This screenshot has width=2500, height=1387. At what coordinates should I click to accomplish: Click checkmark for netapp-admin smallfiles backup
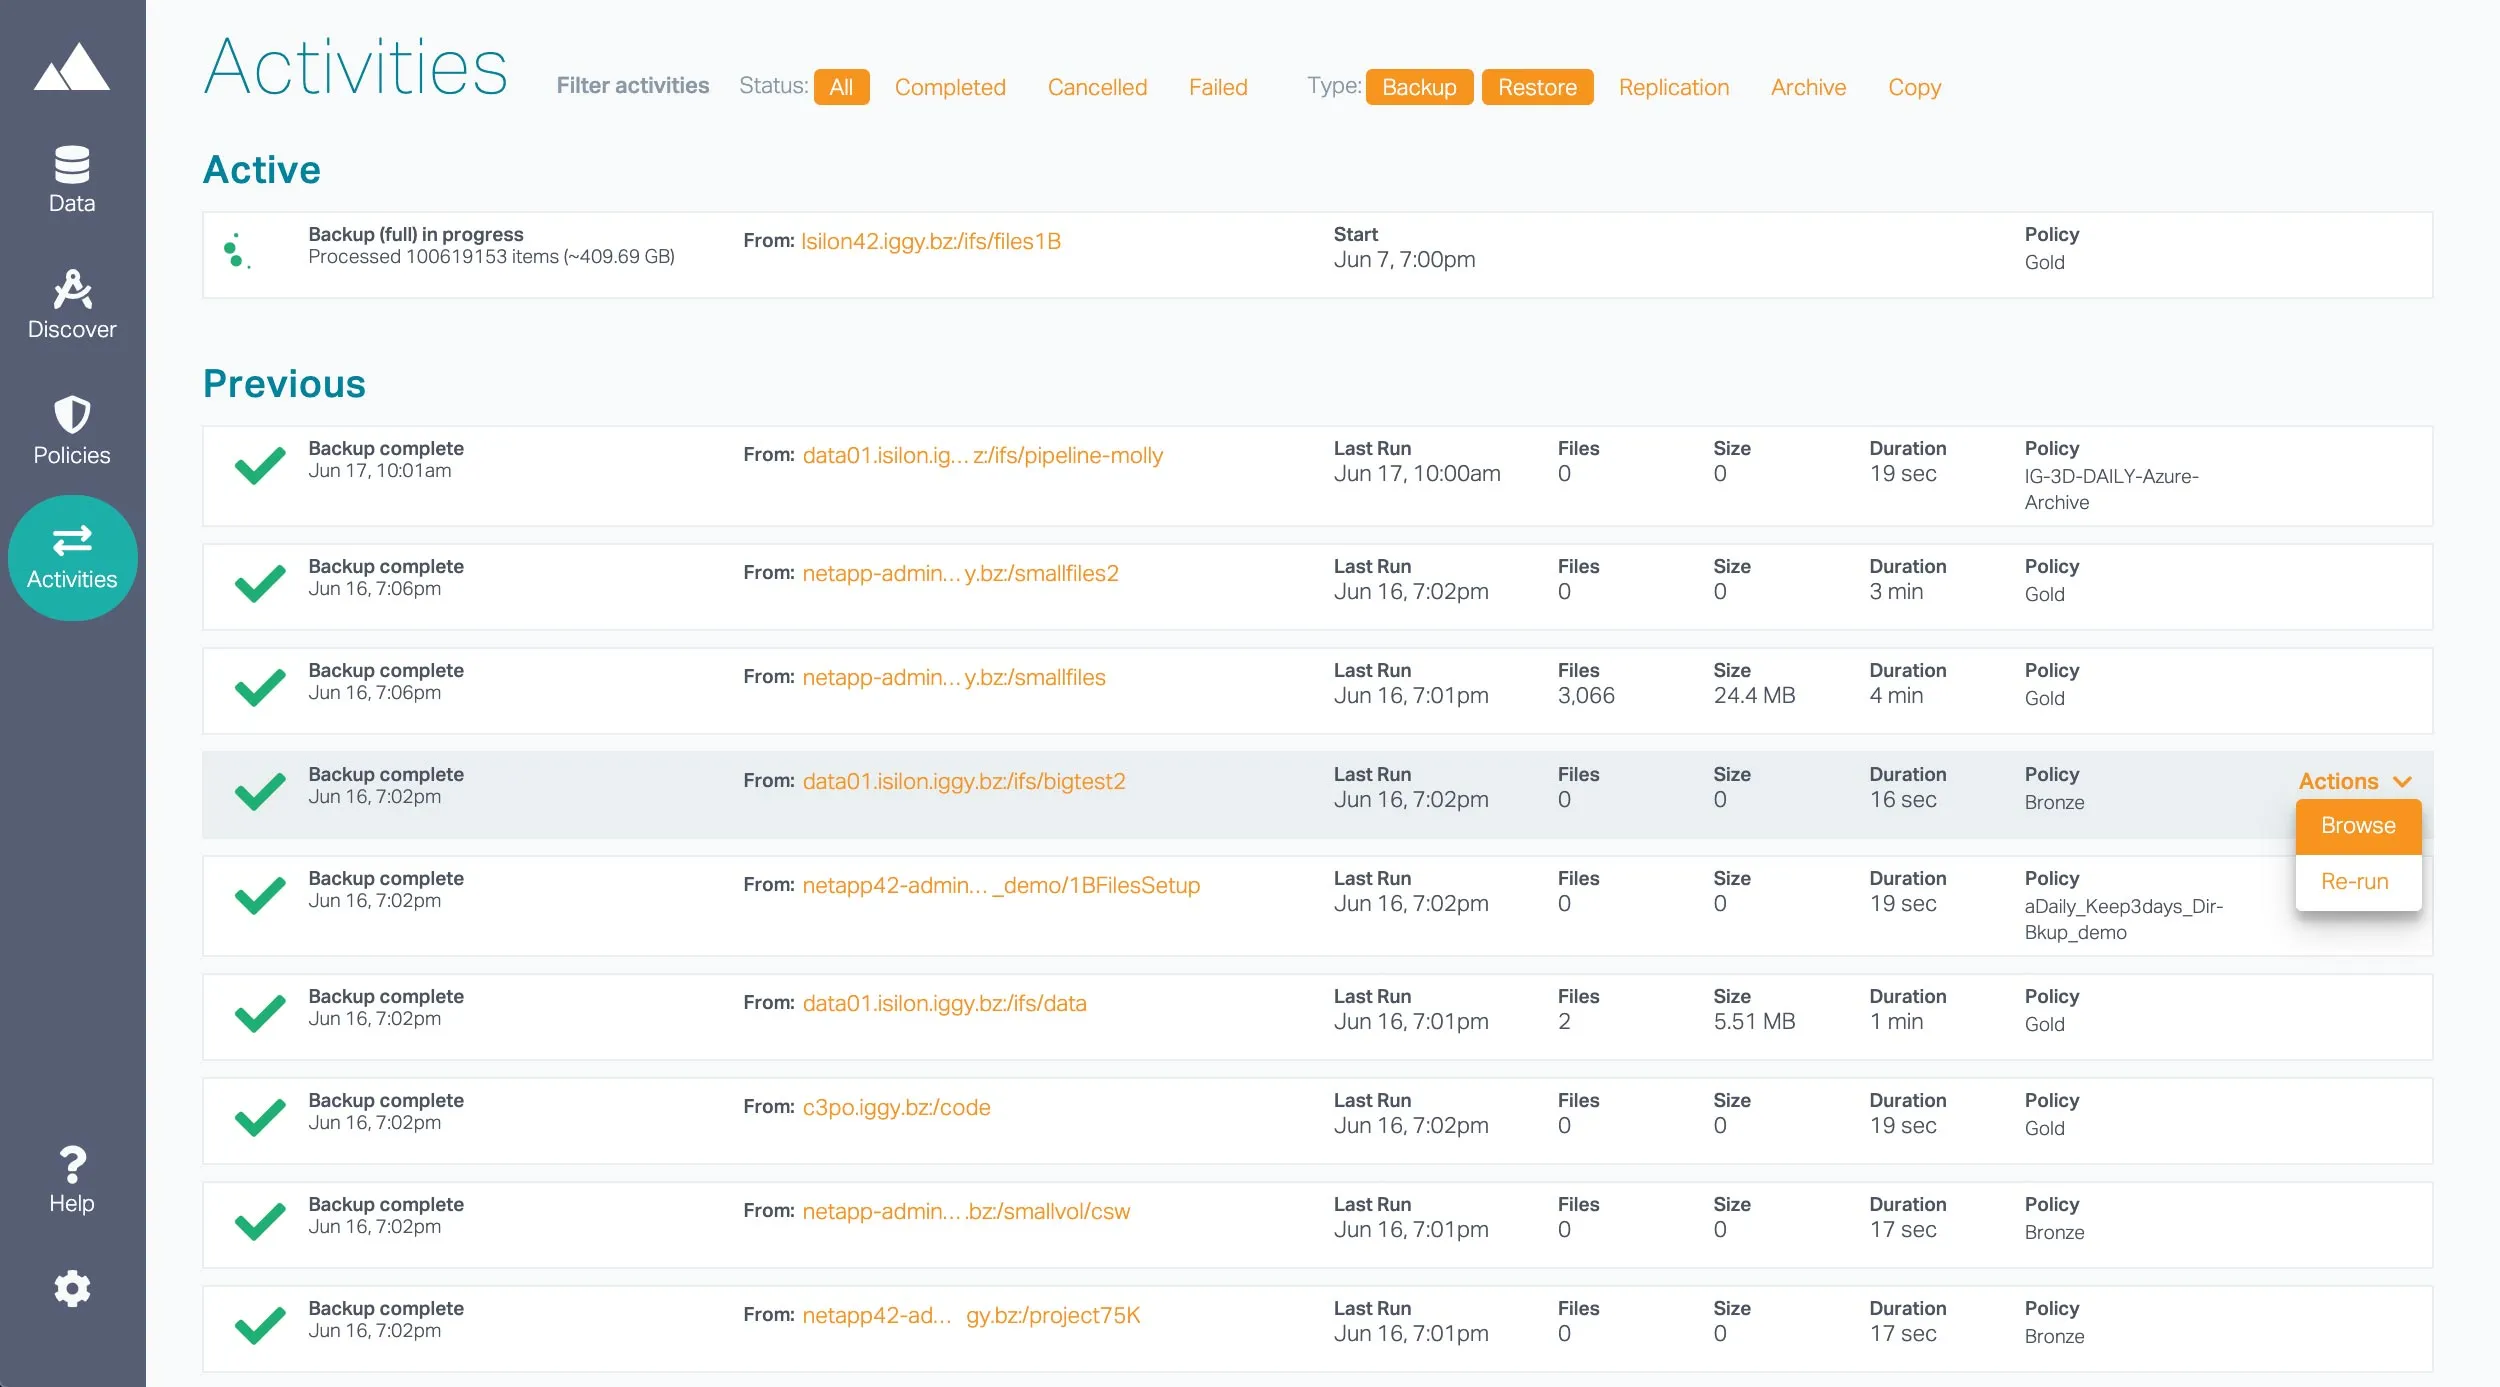(x=260, y=688)
